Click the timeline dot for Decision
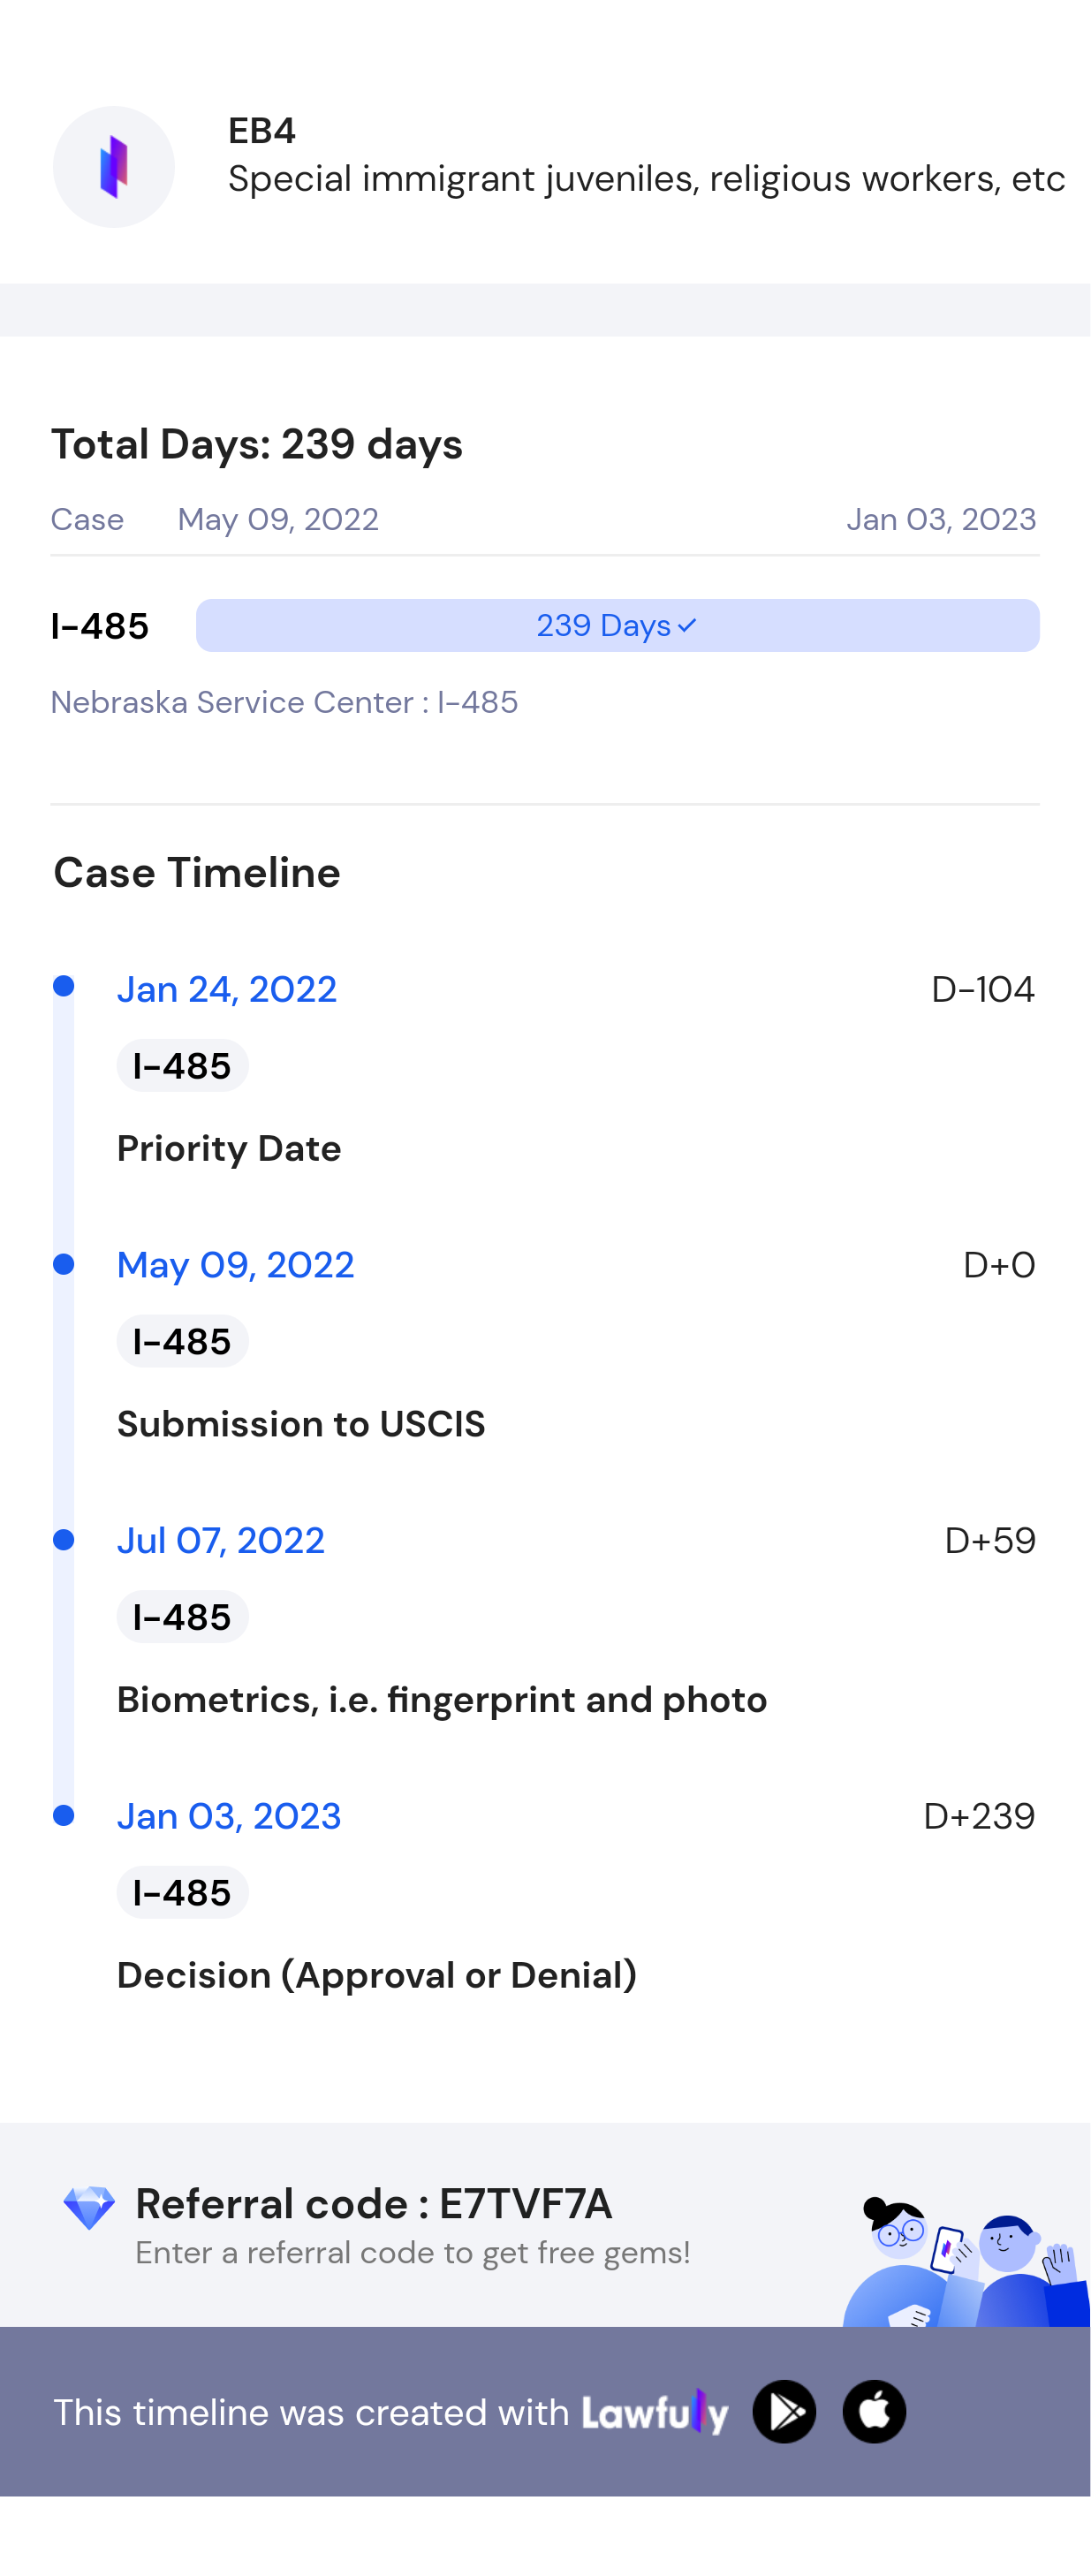Viewport: 1091px width, 2576px height. click(x=64, y=1815)
